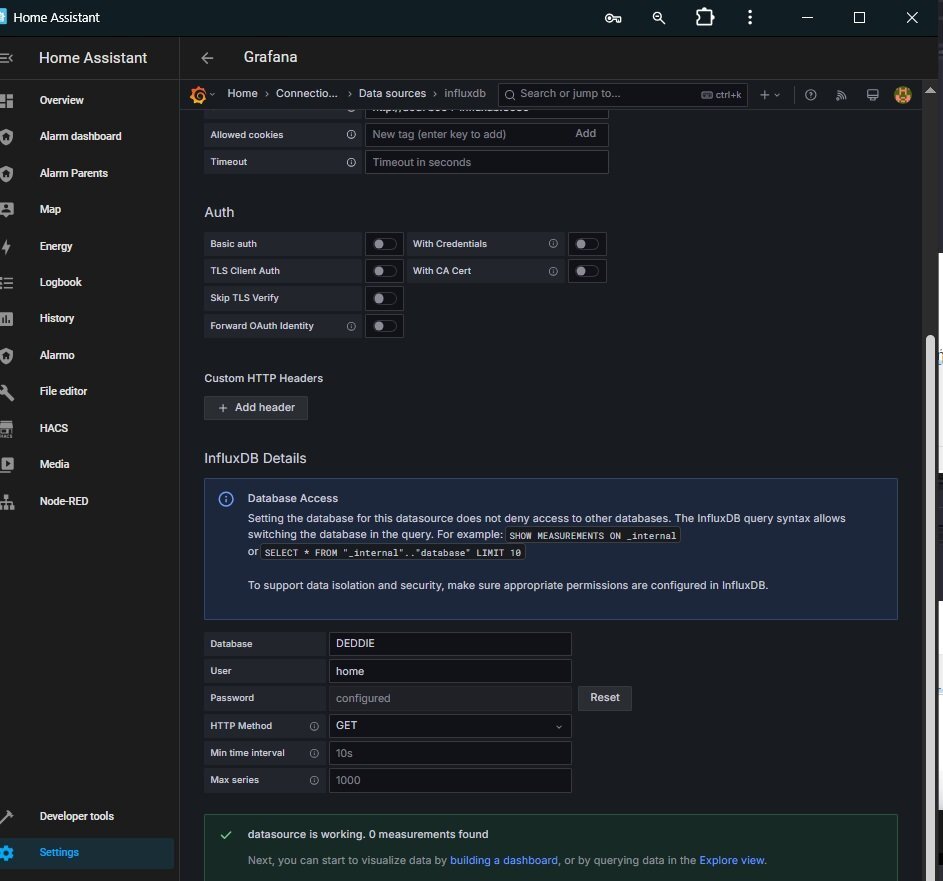
Task: Open Overview in the sidebar
Action: pyautogui.click(x=61, y=100)
